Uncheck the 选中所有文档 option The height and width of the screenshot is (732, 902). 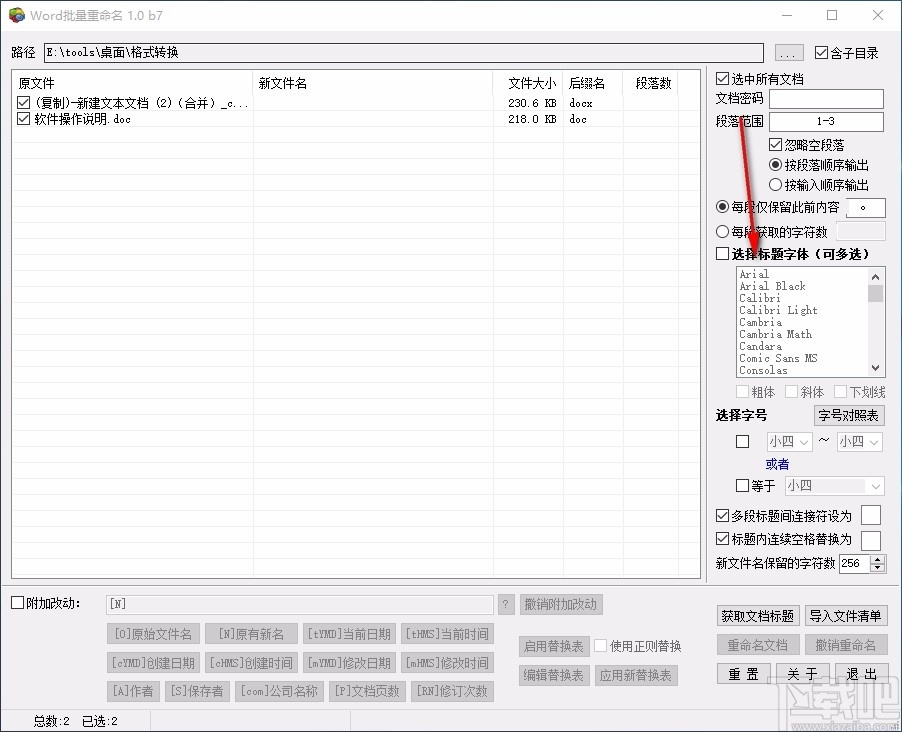(x=722, y=78)
